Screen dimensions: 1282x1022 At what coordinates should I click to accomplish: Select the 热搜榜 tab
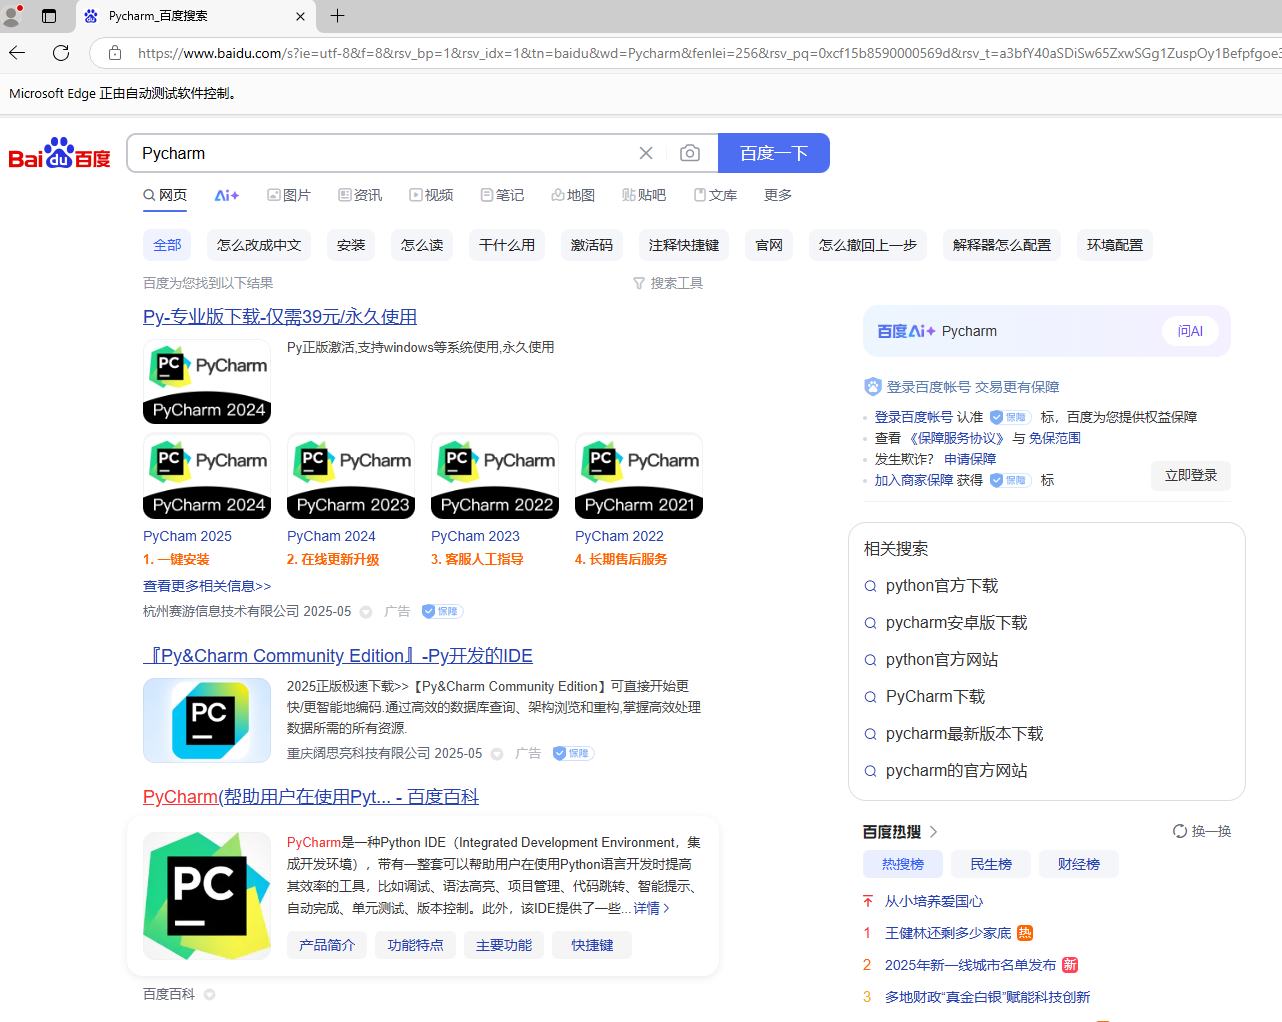pyautogui.click(x=903, y=864)
